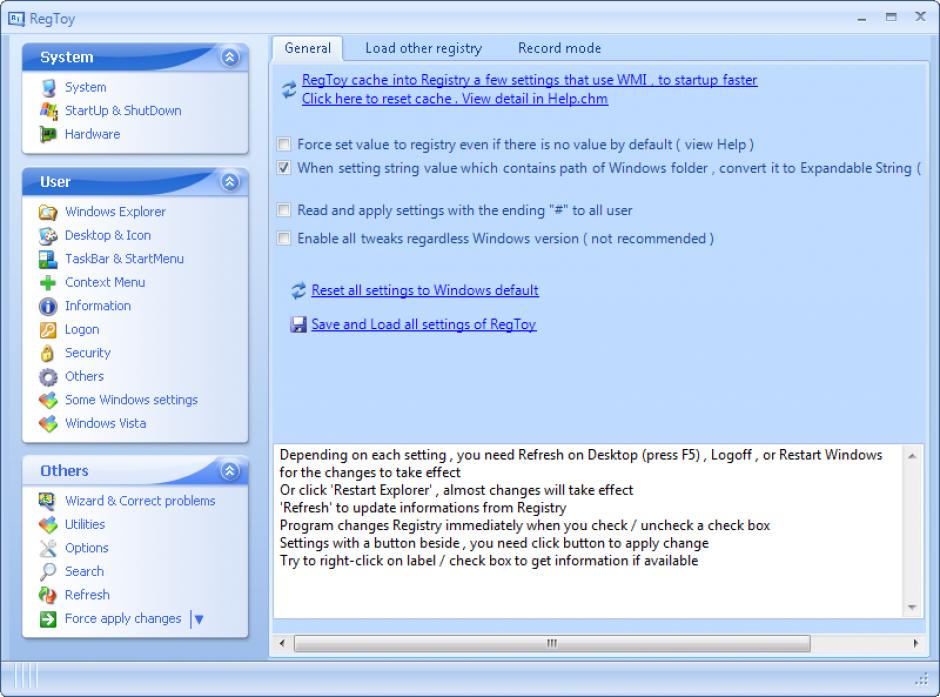Open Wizard & Correct problems in Others panel
This screenshot has height=697, width=940.
click(139, 501)
